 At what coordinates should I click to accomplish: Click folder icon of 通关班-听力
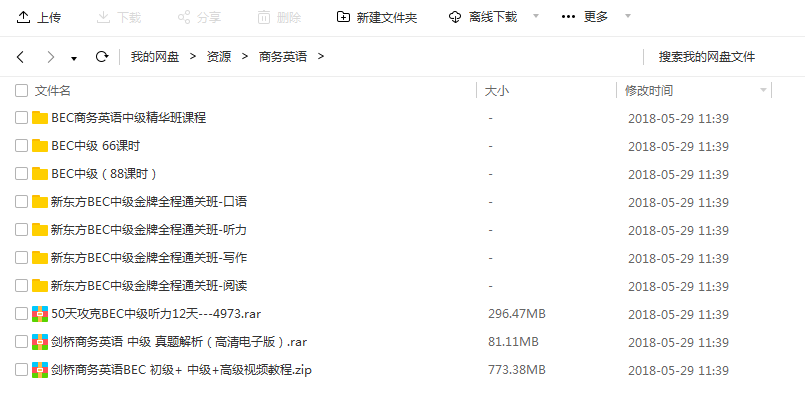click(x=40, y=230)
